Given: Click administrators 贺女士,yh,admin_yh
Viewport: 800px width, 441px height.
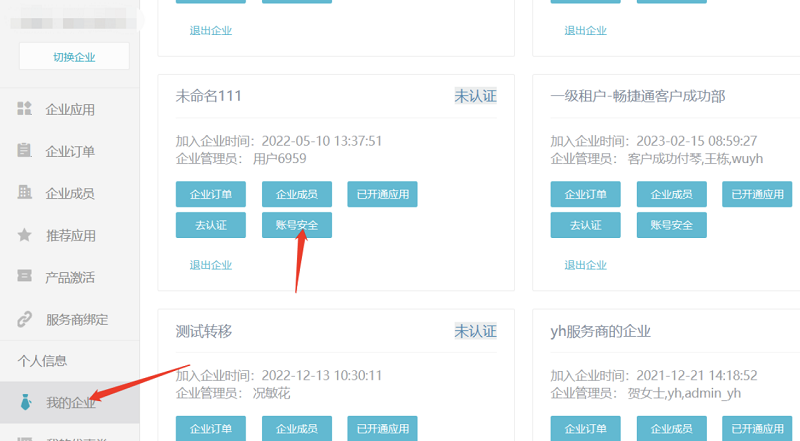Looking at the screenshot, I should (x=684, y=393).
